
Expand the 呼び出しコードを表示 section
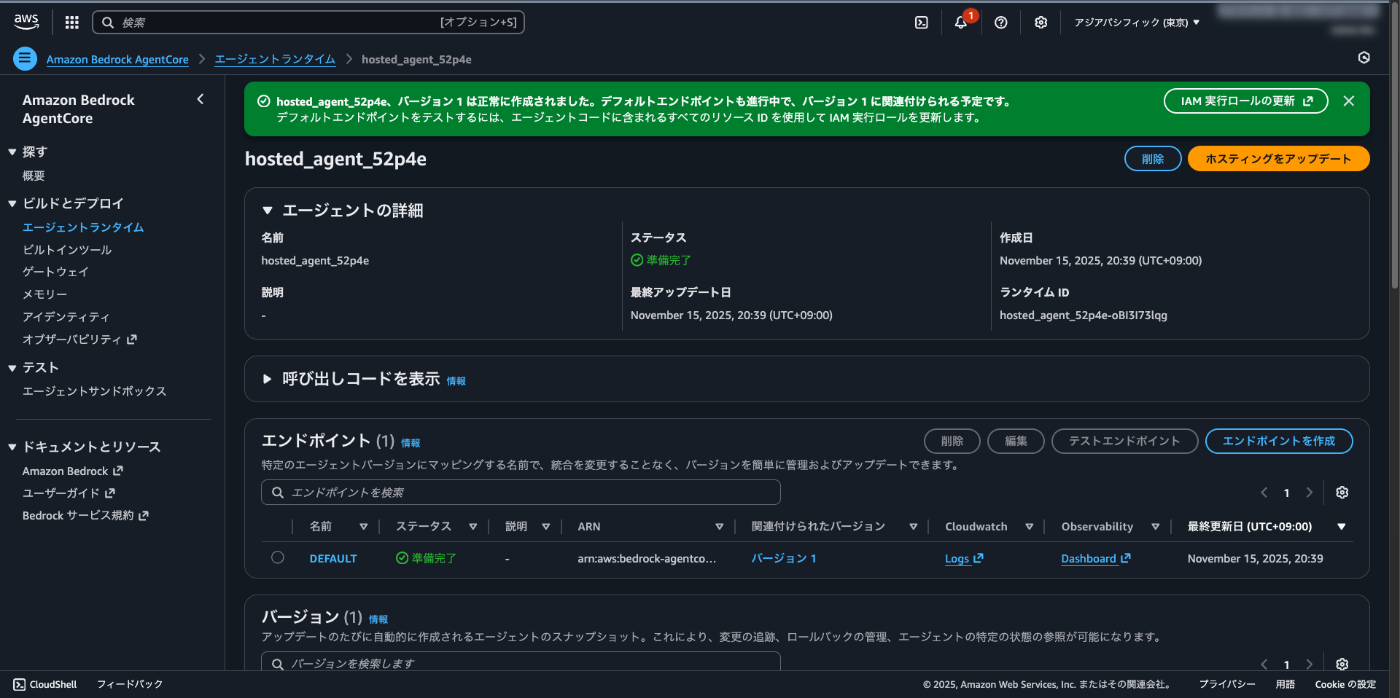(x=267, y=379)
